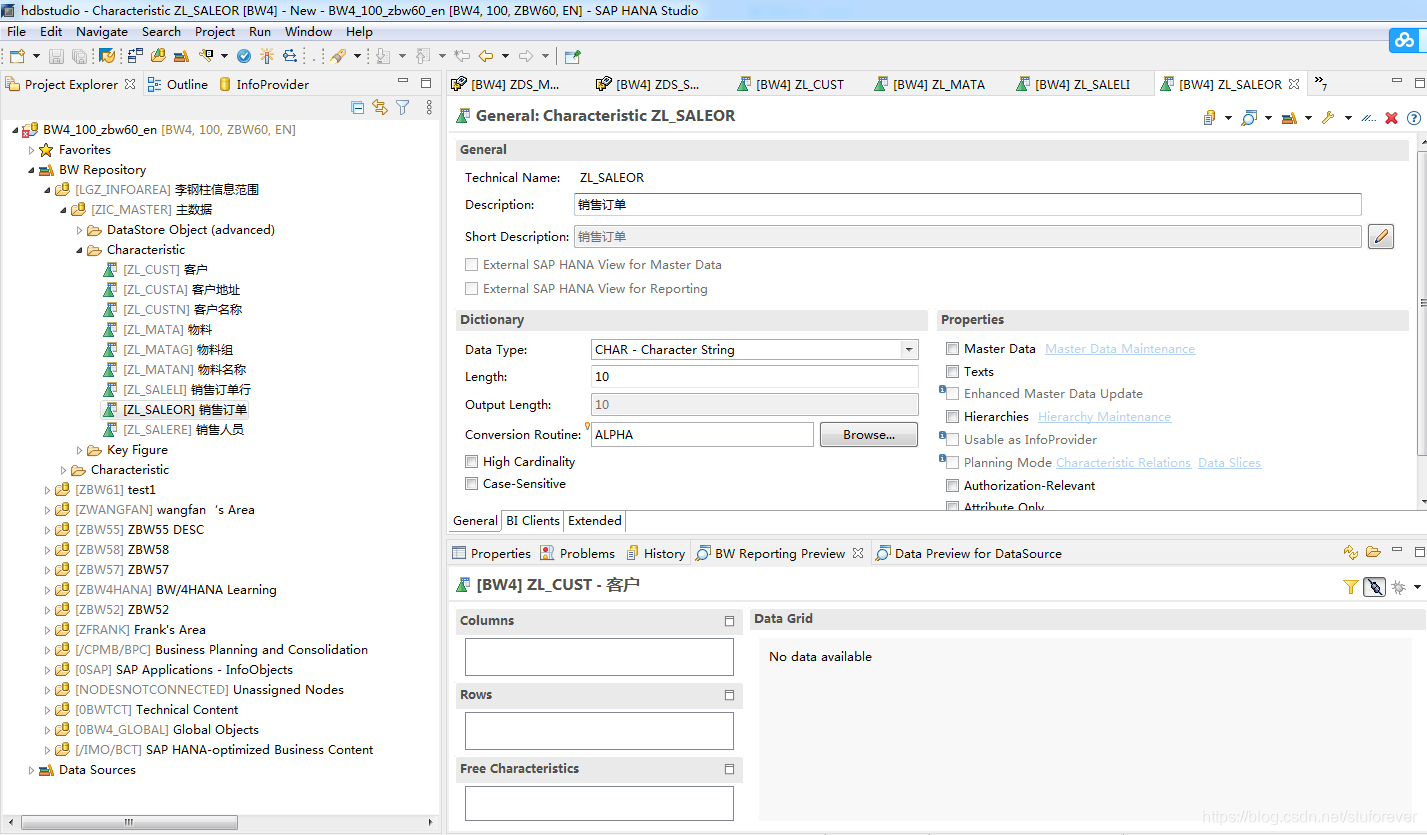The image size is (1427, 835).
Task: Open the Window menu
Action: [308, 31]
